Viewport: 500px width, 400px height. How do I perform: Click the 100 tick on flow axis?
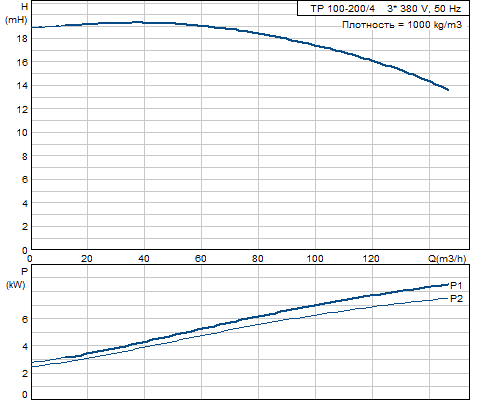(x=315, y=259)
